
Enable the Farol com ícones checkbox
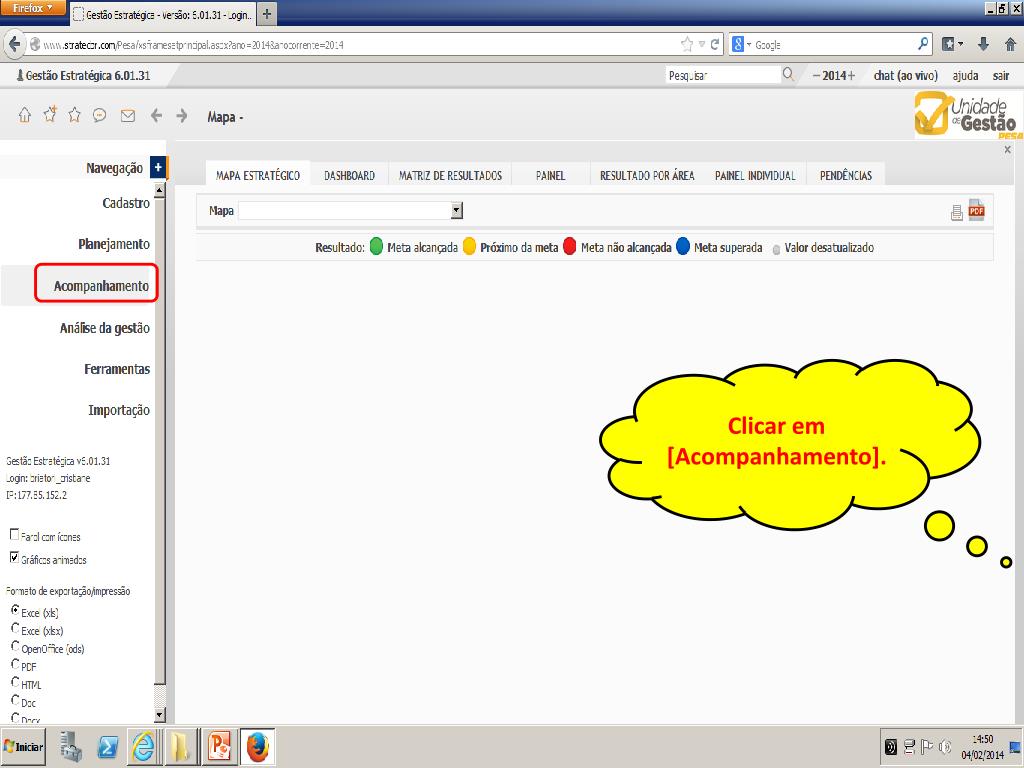click(14, 534)
